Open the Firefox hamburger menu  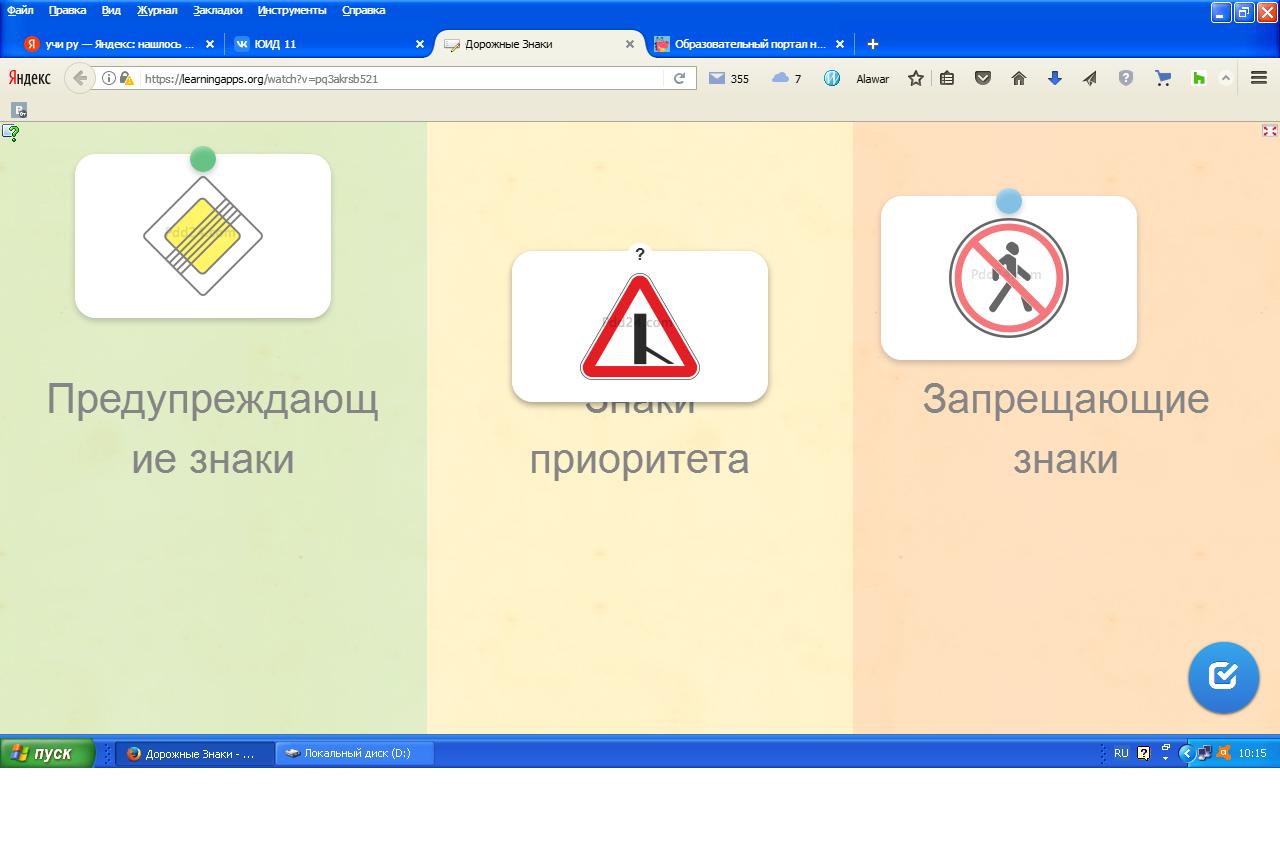click(x=1259, y=78)
